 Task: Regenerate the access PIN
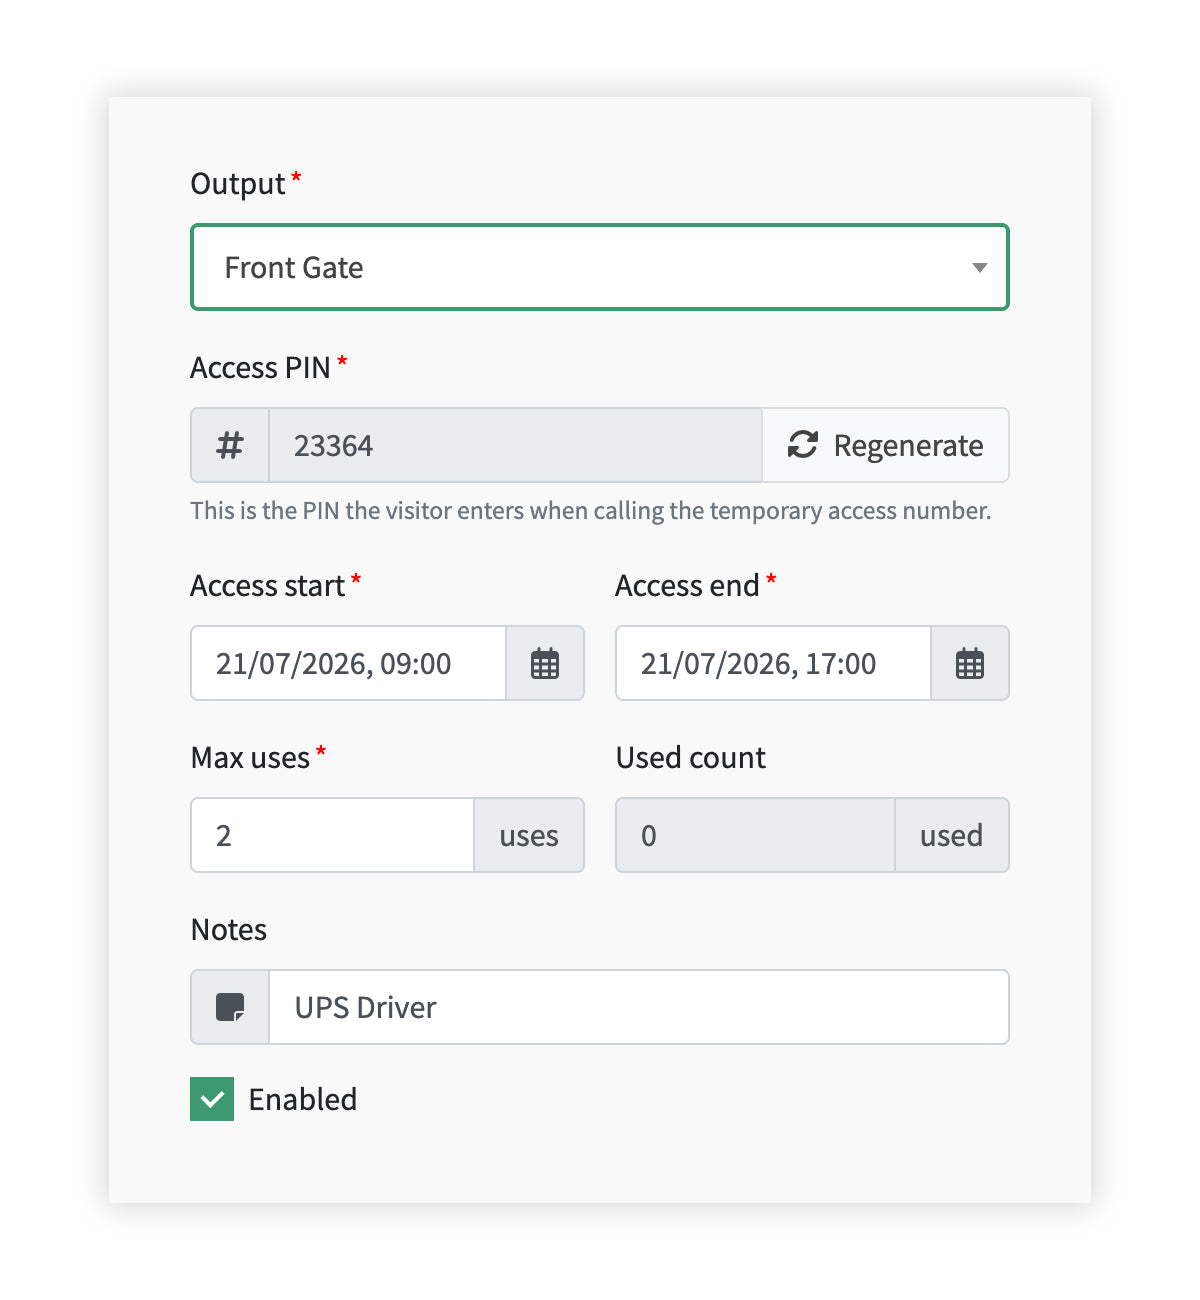pos(886,445)
